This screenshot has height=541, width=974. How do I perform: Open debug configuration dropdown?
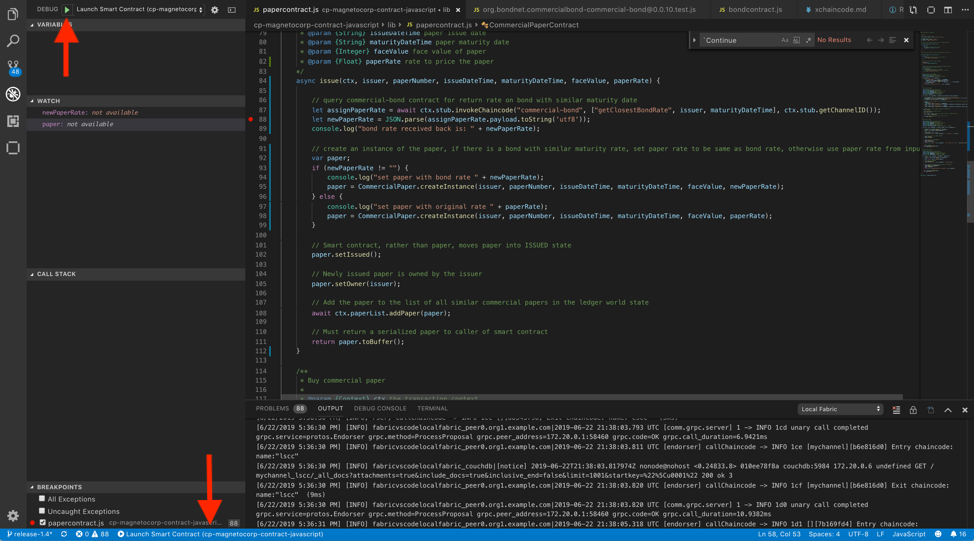coord(140,9)
